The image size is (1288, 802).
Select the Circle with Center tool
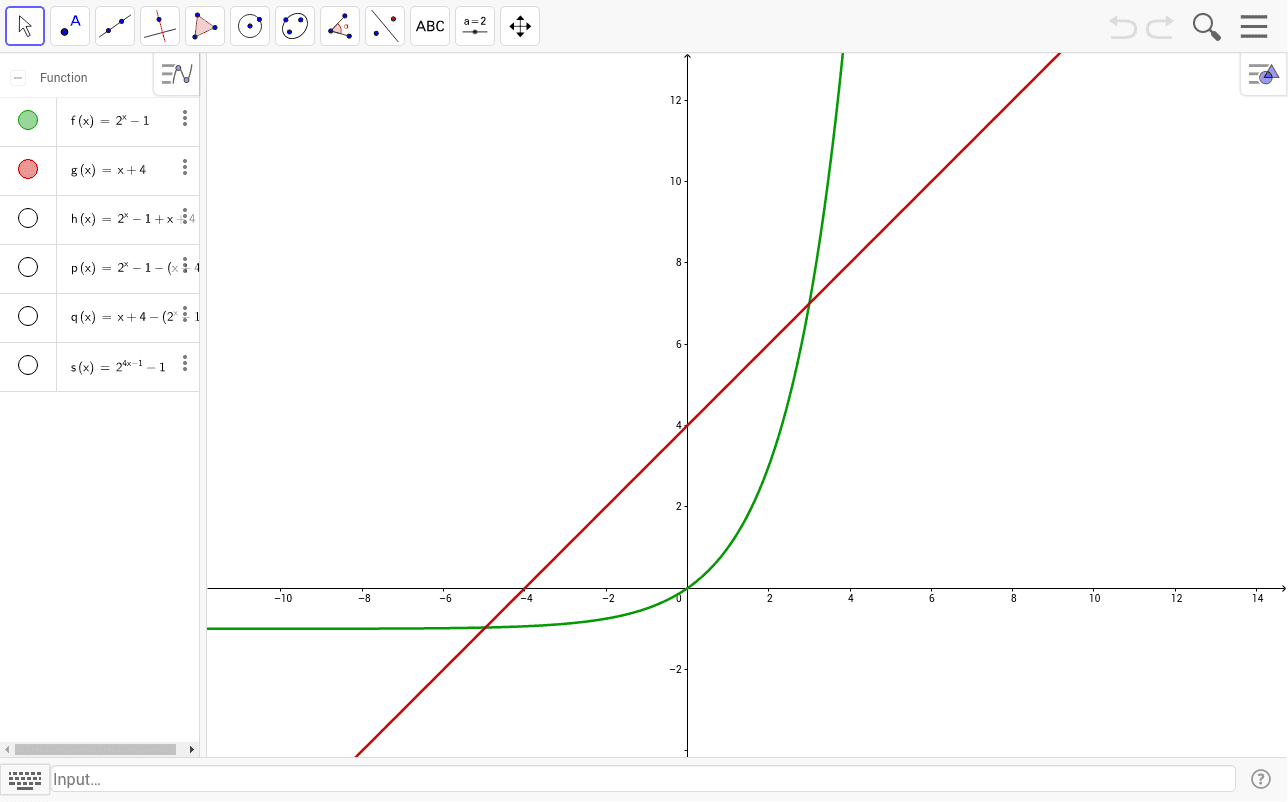pos(250,26)
